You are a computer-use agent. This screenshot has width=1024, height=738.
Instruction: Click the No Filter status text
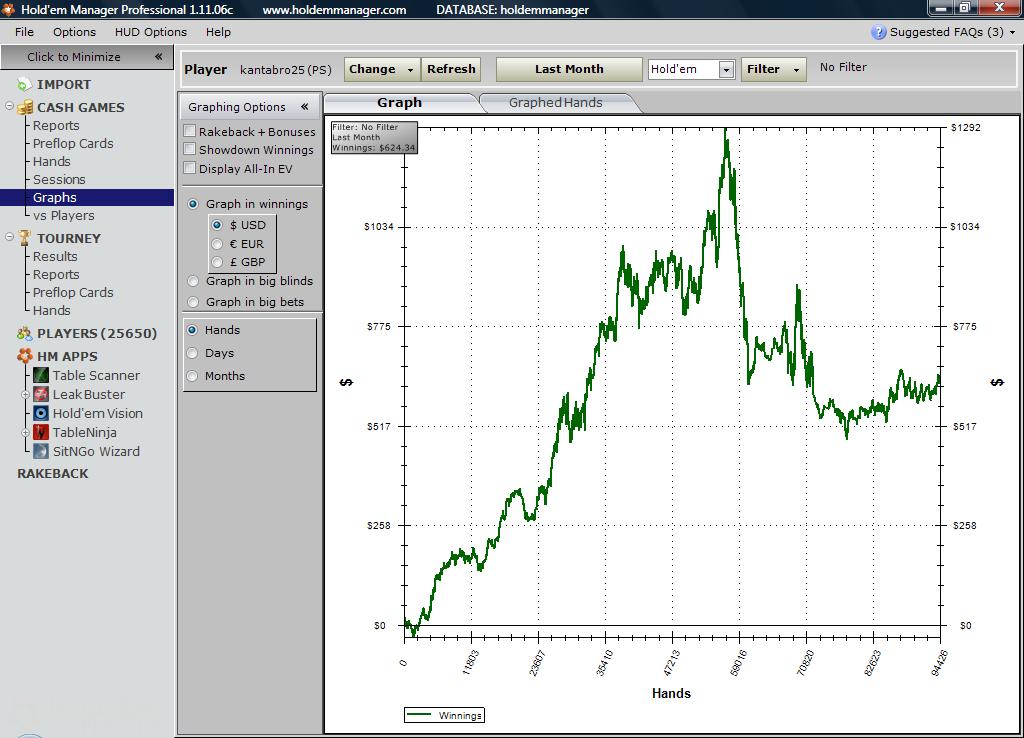pos(843,67)
